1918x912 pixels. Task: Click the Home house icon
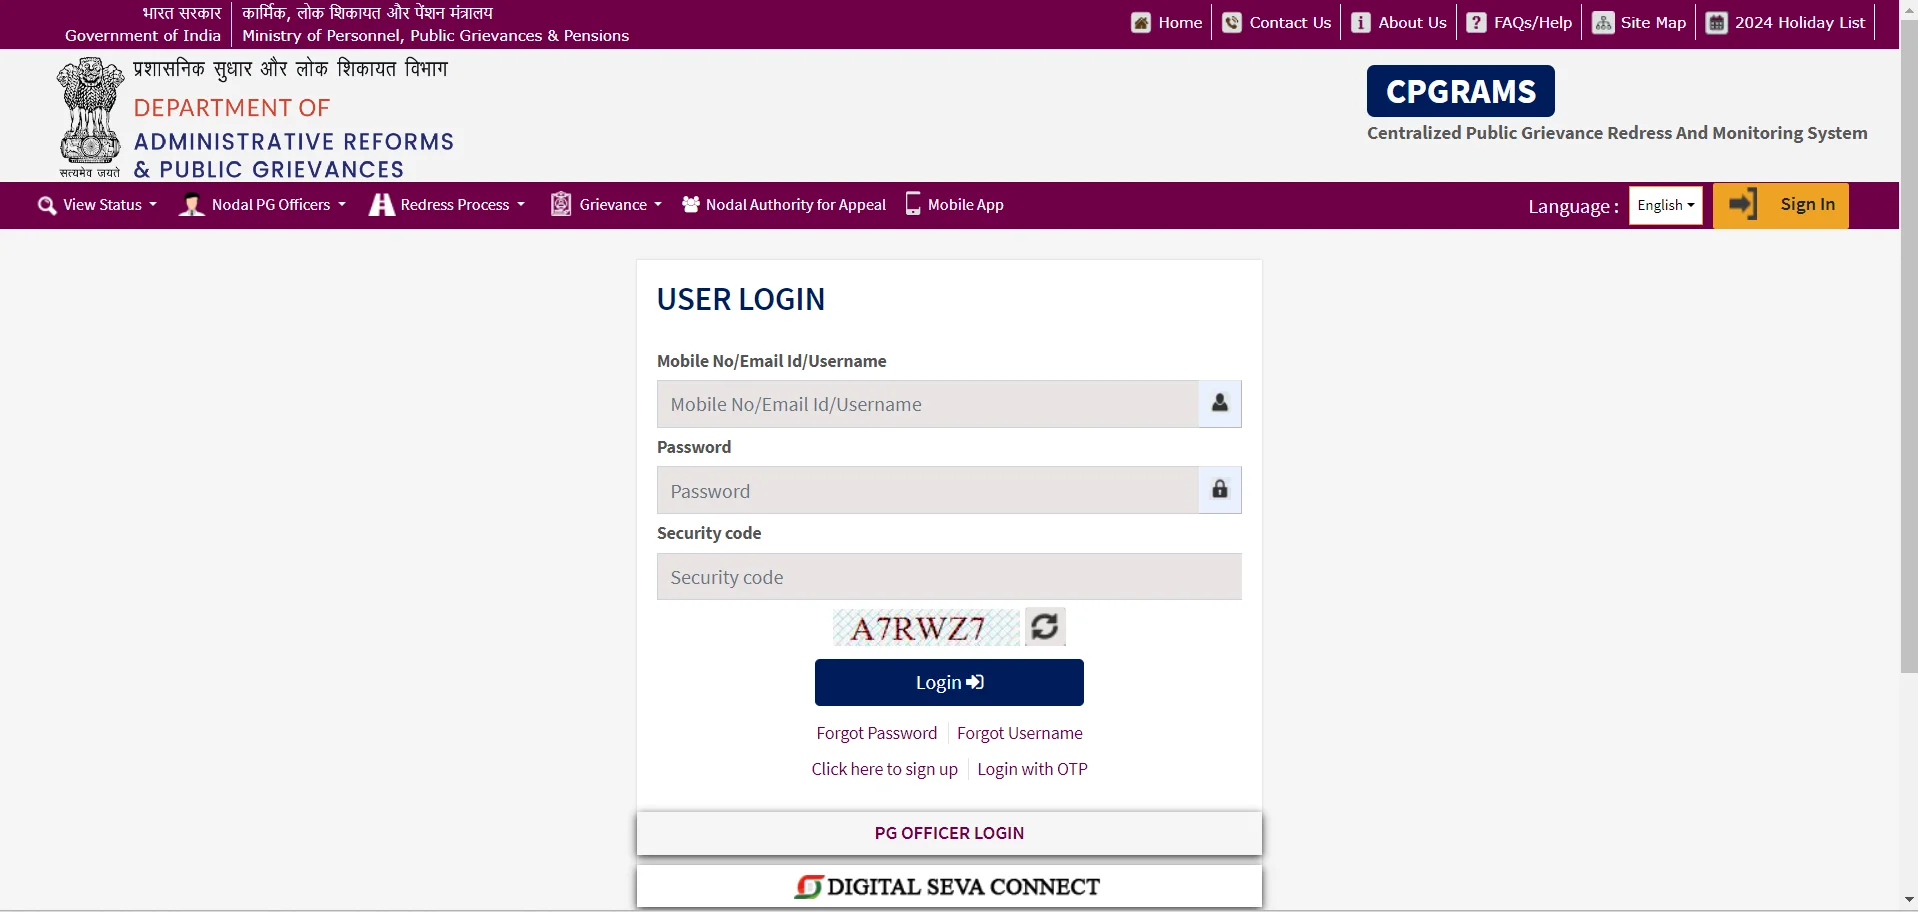pyautogui.click(x=1141, y=23)
